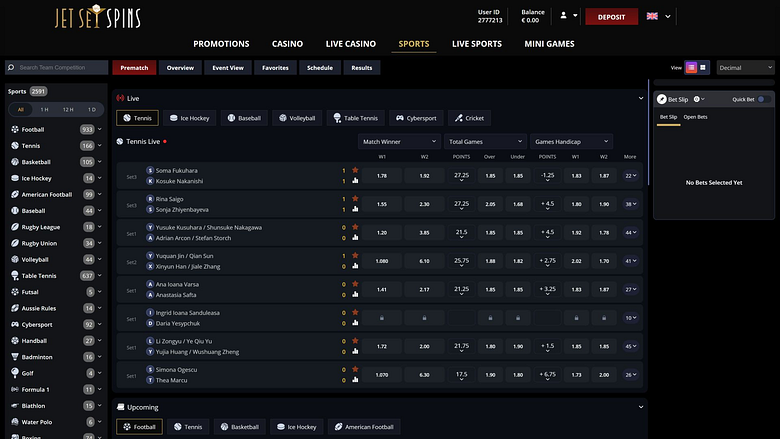Click the Football sidebar ball icon
Screen dimensions: 780x439
click(15, 129)
